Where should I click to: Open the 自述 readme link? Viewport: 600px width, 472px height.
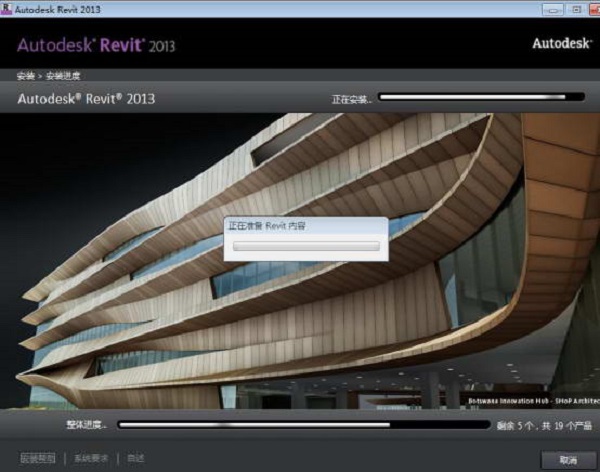point(135,458)
